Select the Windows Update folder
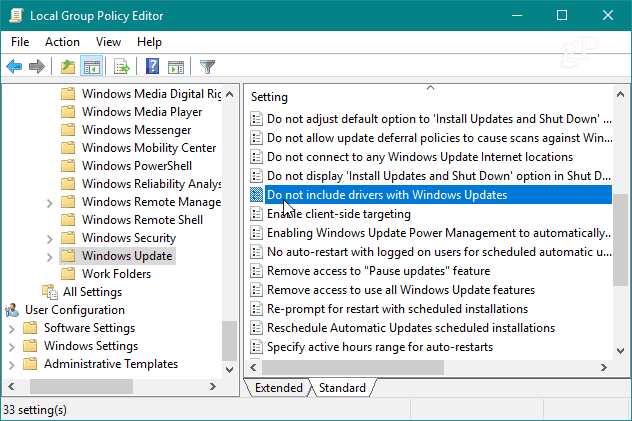The image size is (632, 421). 127,256
